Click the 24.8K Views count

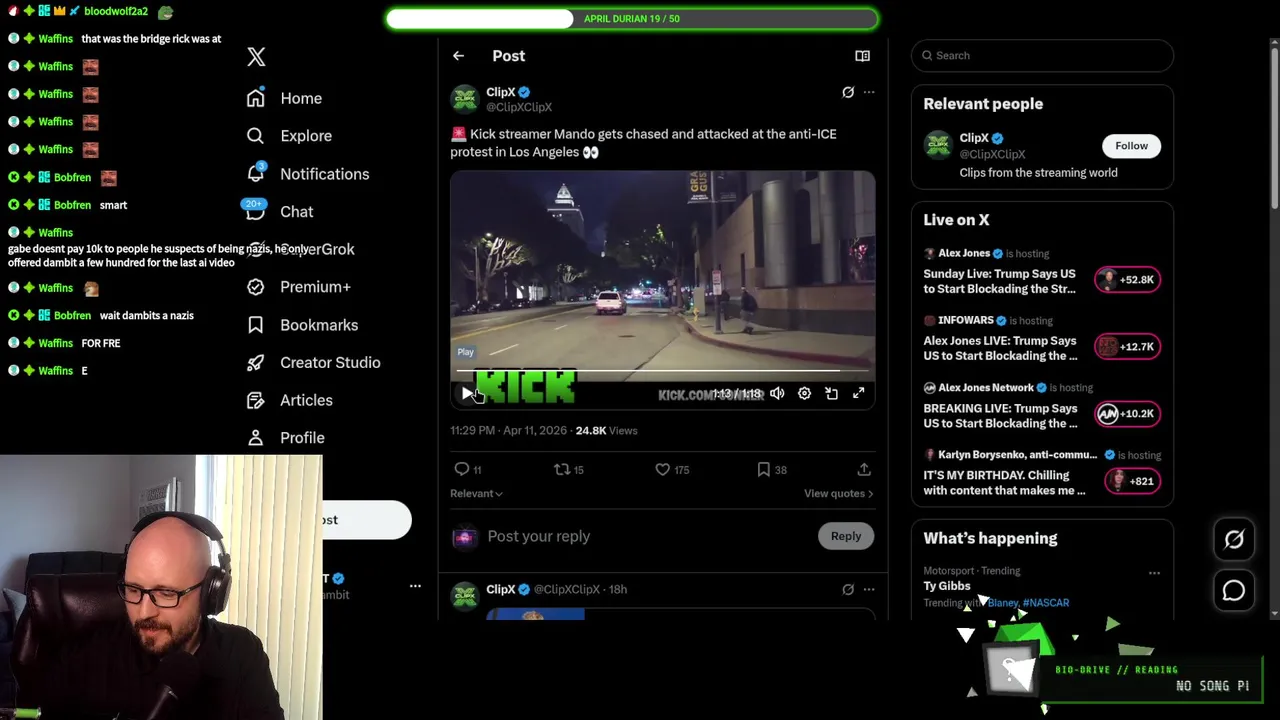(x=606, y=431)
